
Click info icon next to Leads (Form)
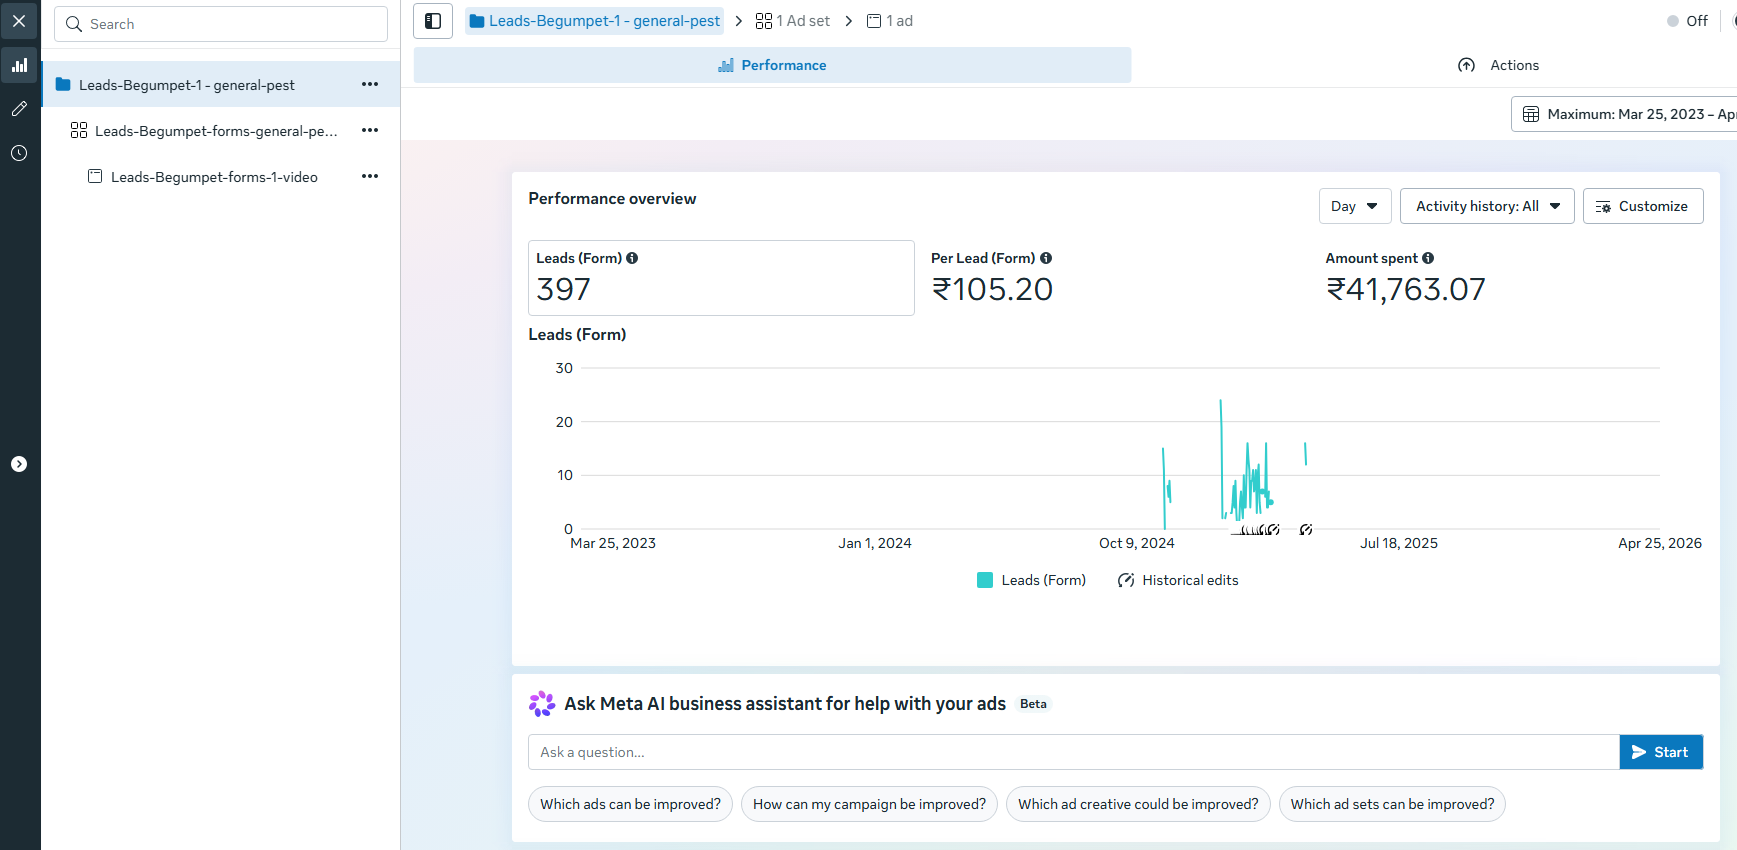pyautogui.click(x=632, y=258)
